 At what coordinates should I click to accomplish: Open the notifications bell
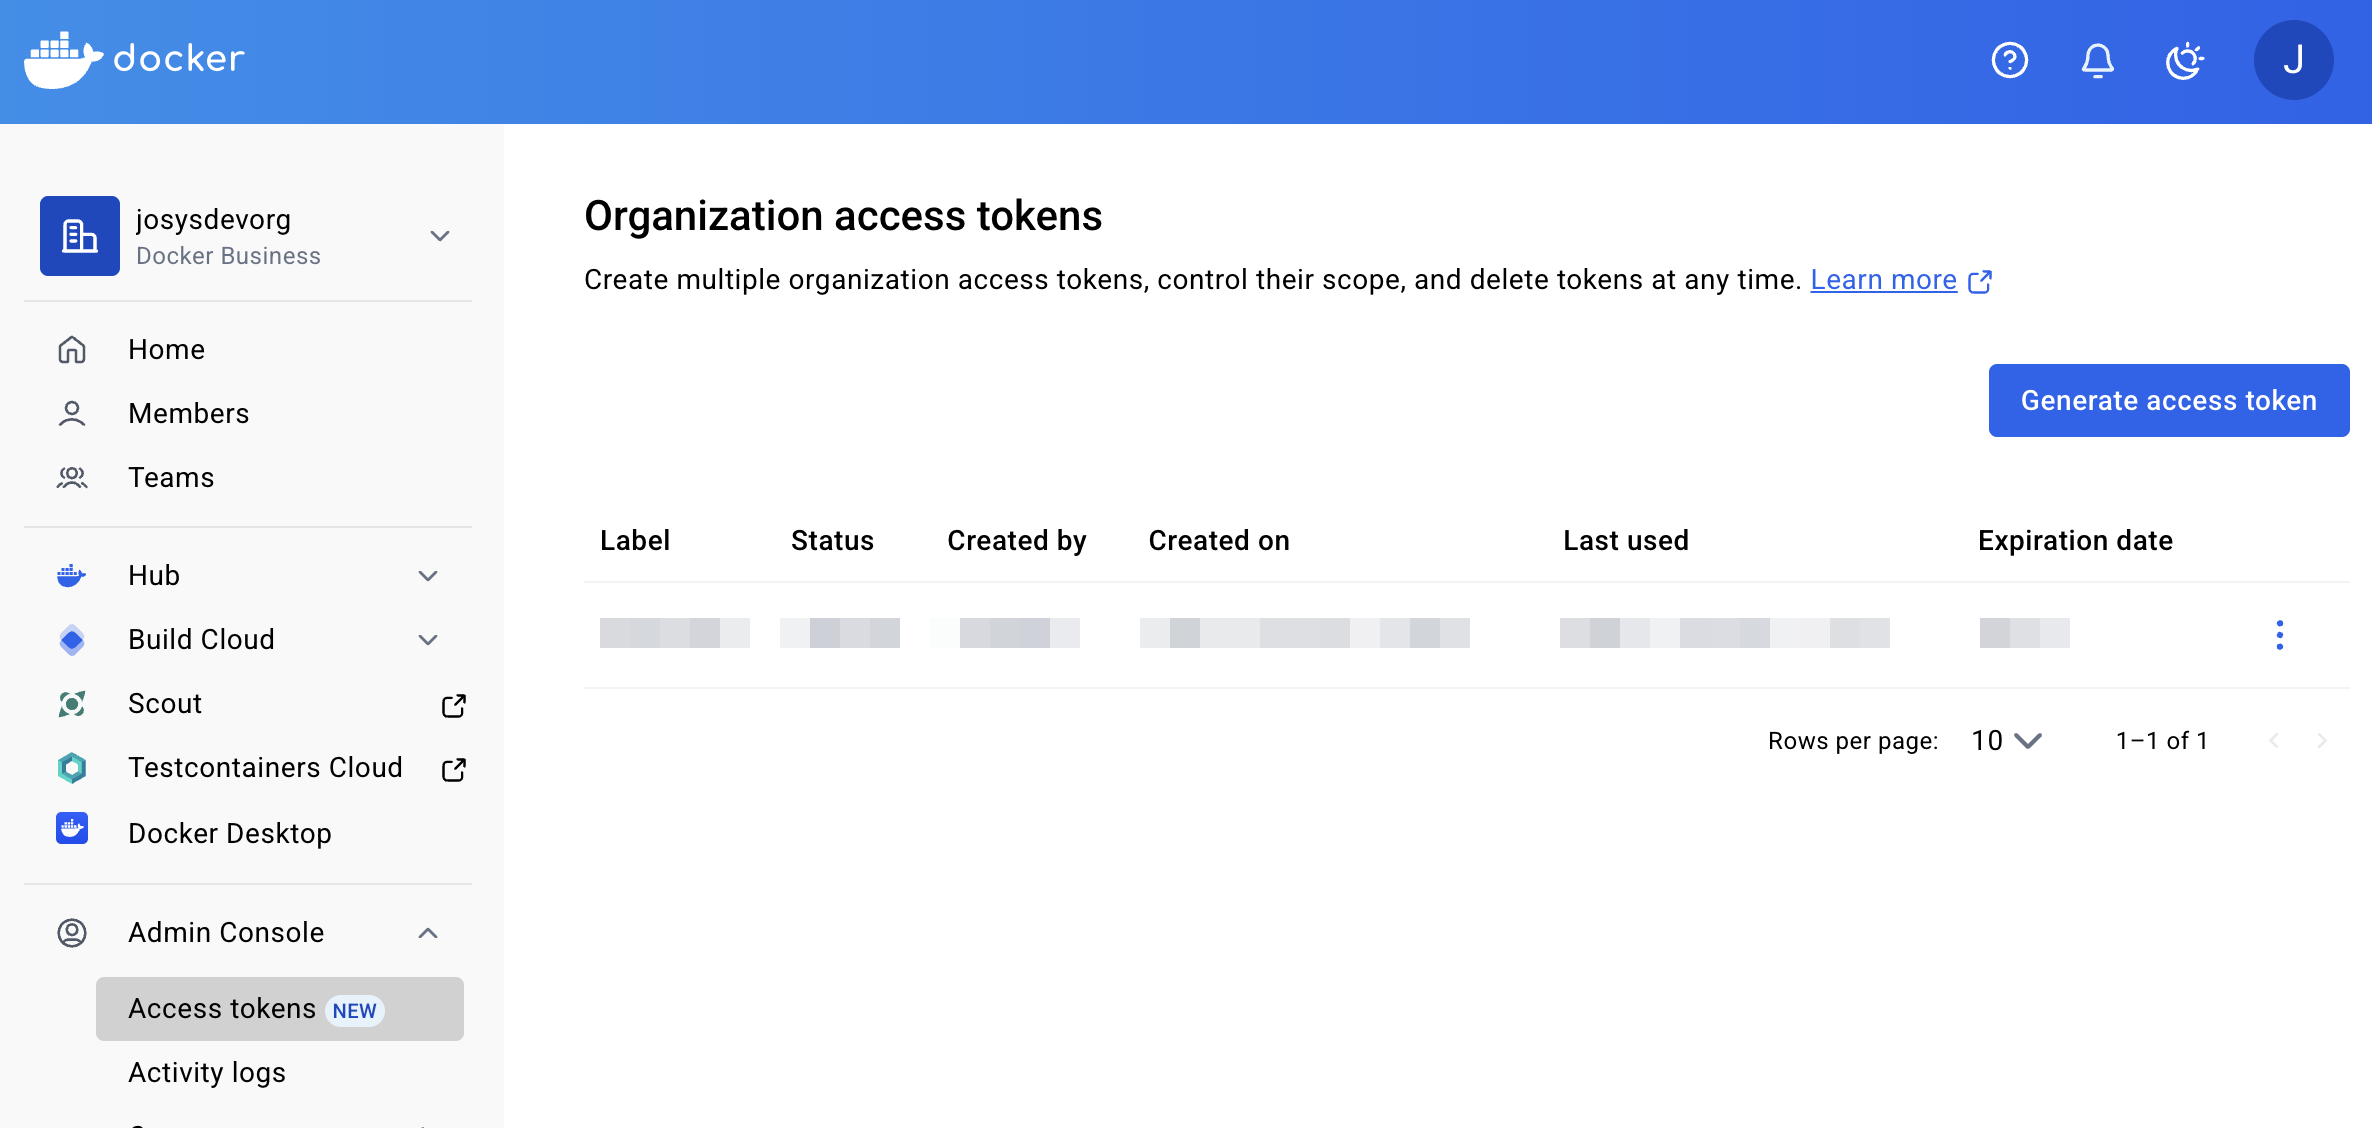click(x=2097, y=60)
